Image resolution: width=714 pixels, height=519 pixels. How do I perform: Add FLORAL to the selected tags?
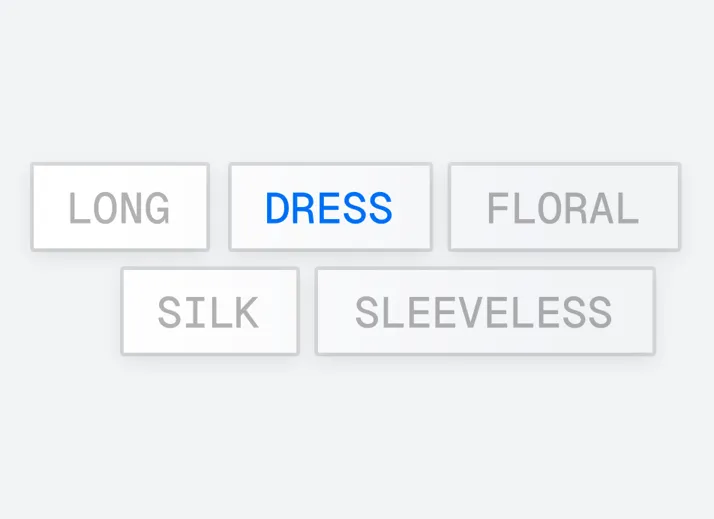point(564,207)
